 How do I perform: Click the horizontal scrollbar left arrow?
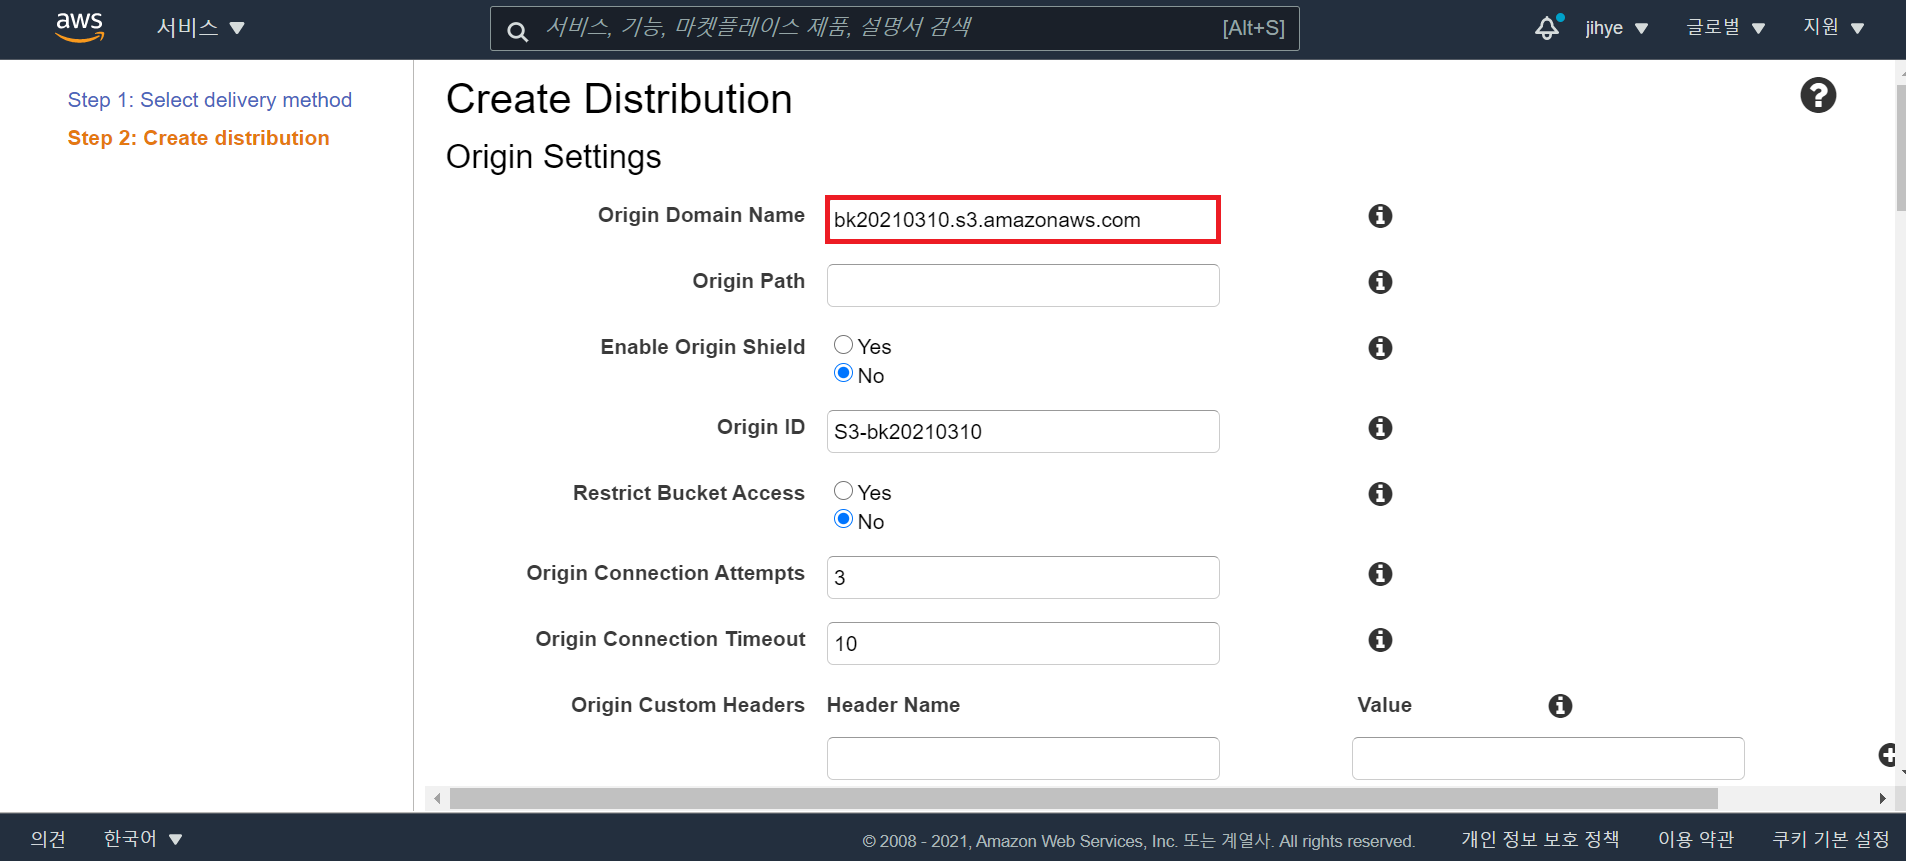[437, 798]
